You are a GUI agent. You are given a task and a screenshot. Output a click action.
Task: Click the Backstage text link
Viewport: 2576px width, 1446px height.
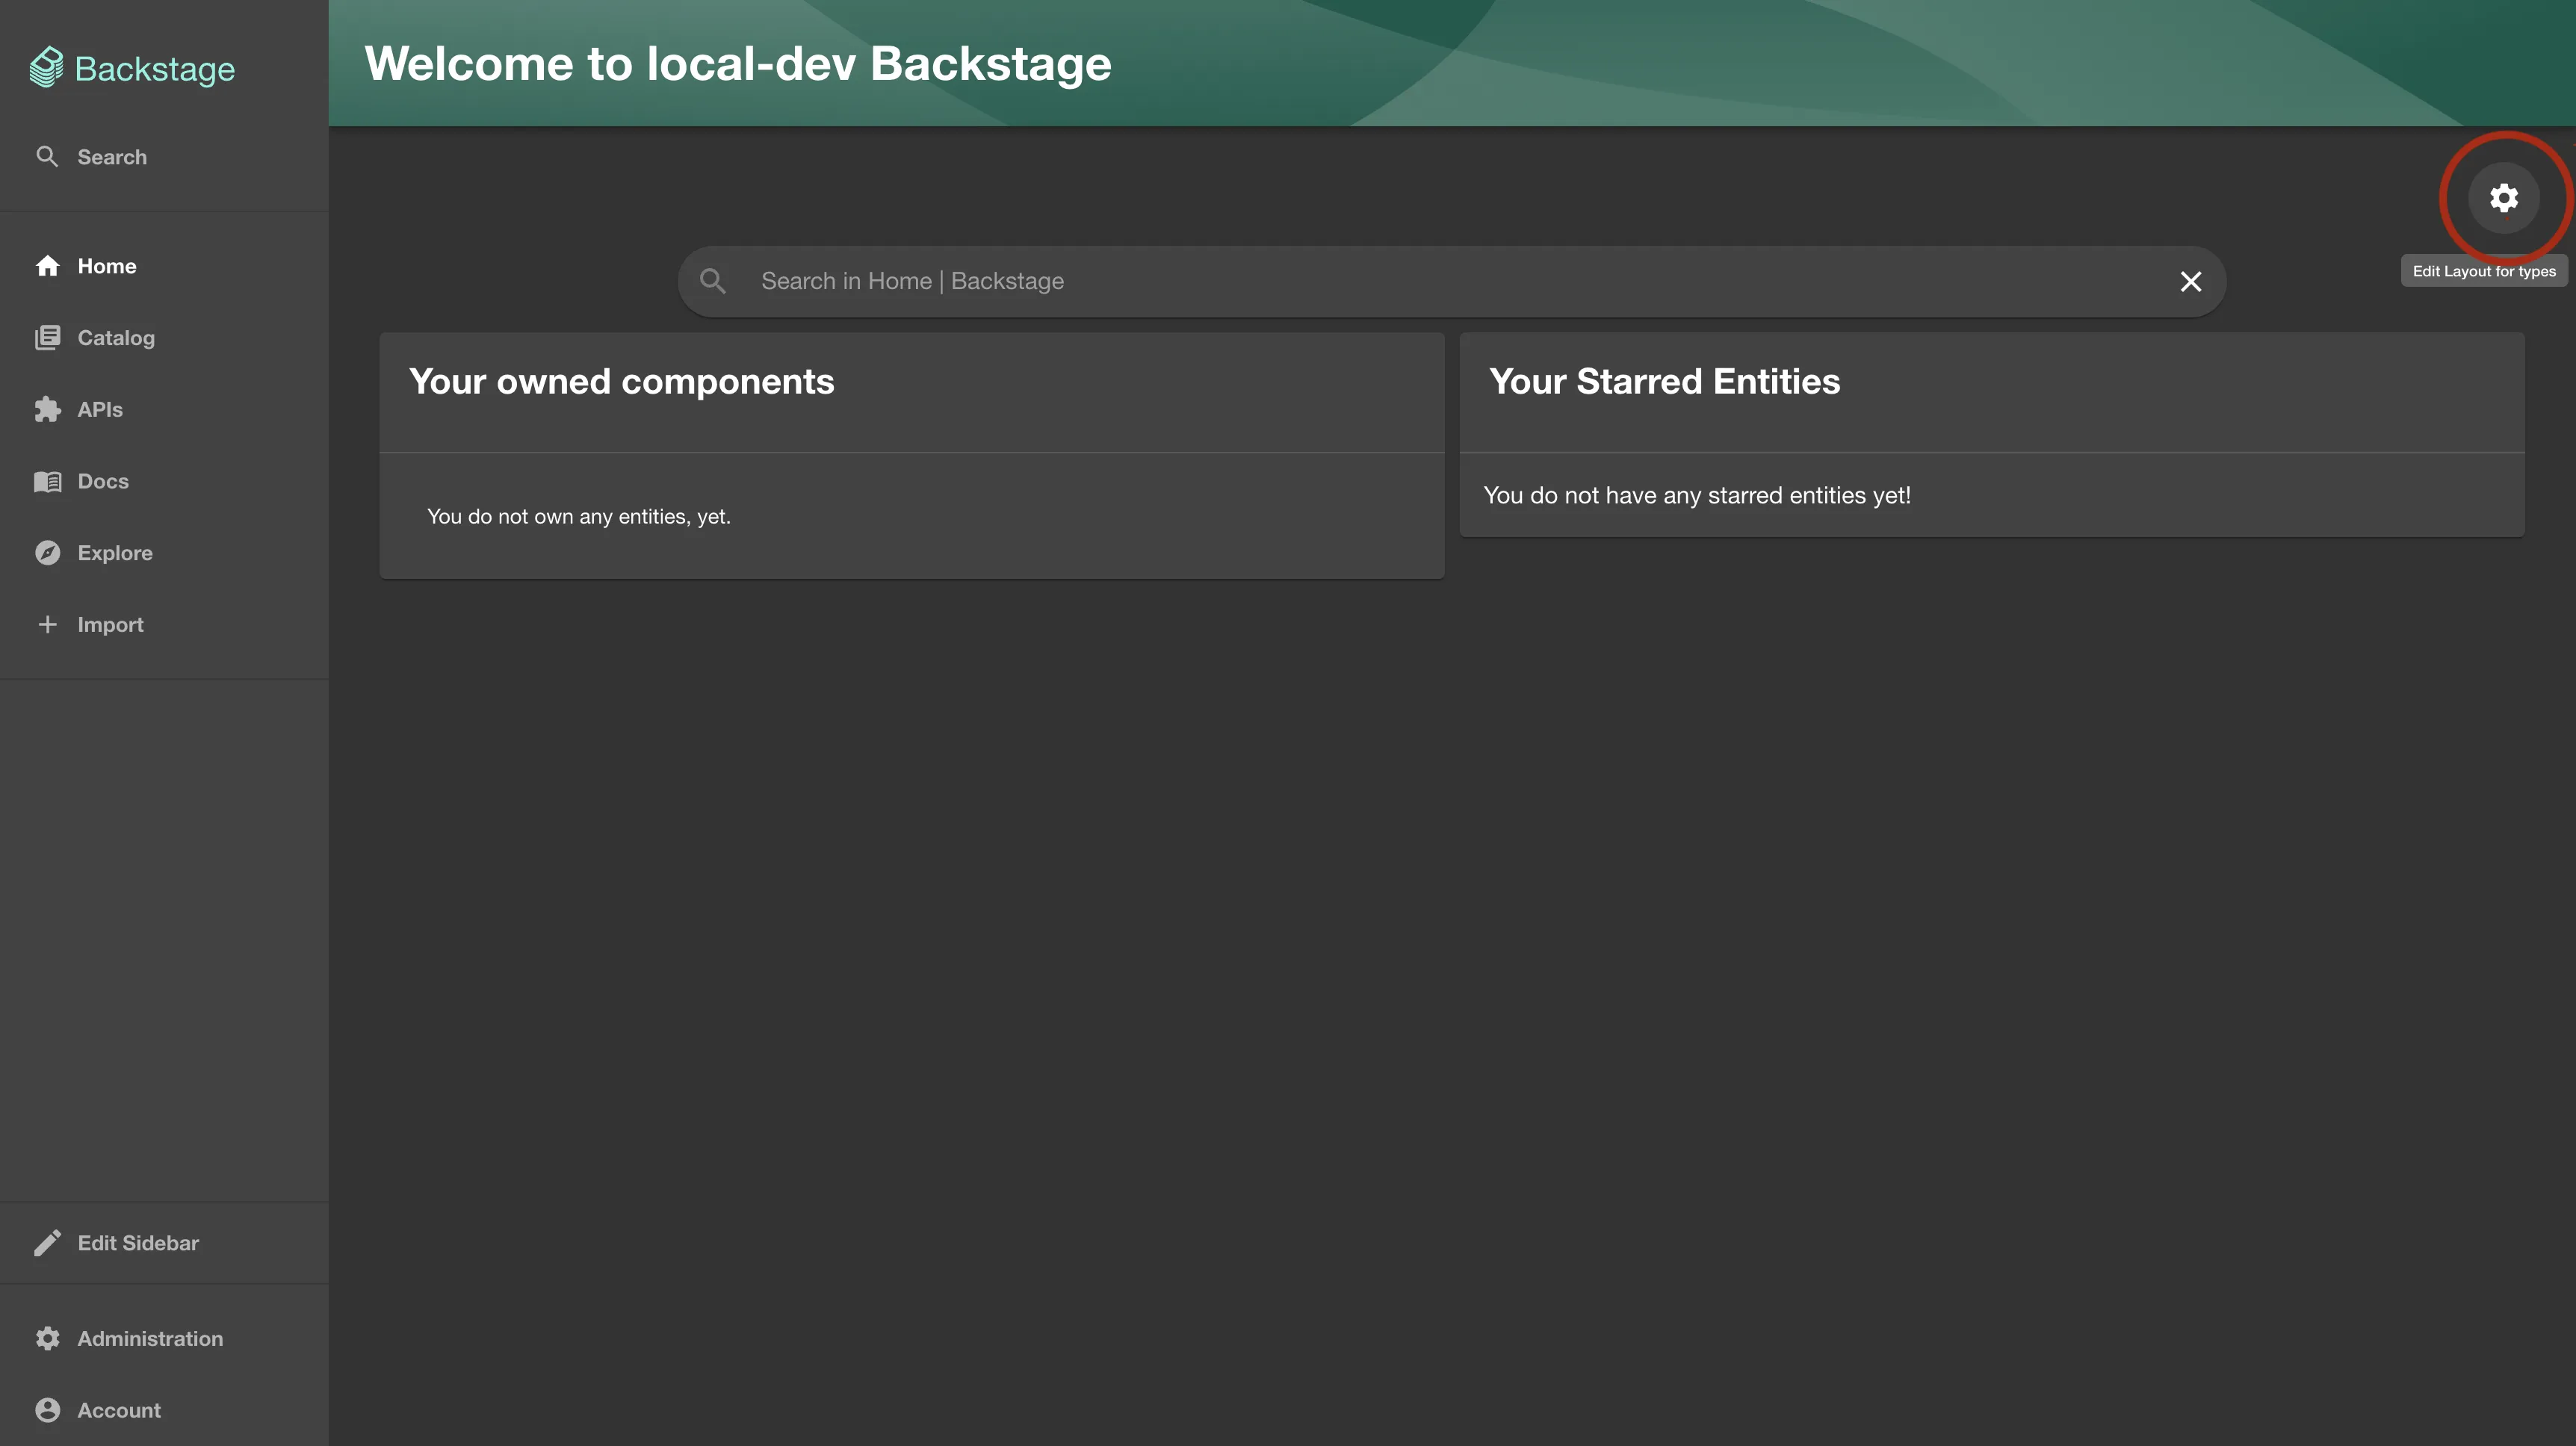pyautogui.click(x=155, y=69)
